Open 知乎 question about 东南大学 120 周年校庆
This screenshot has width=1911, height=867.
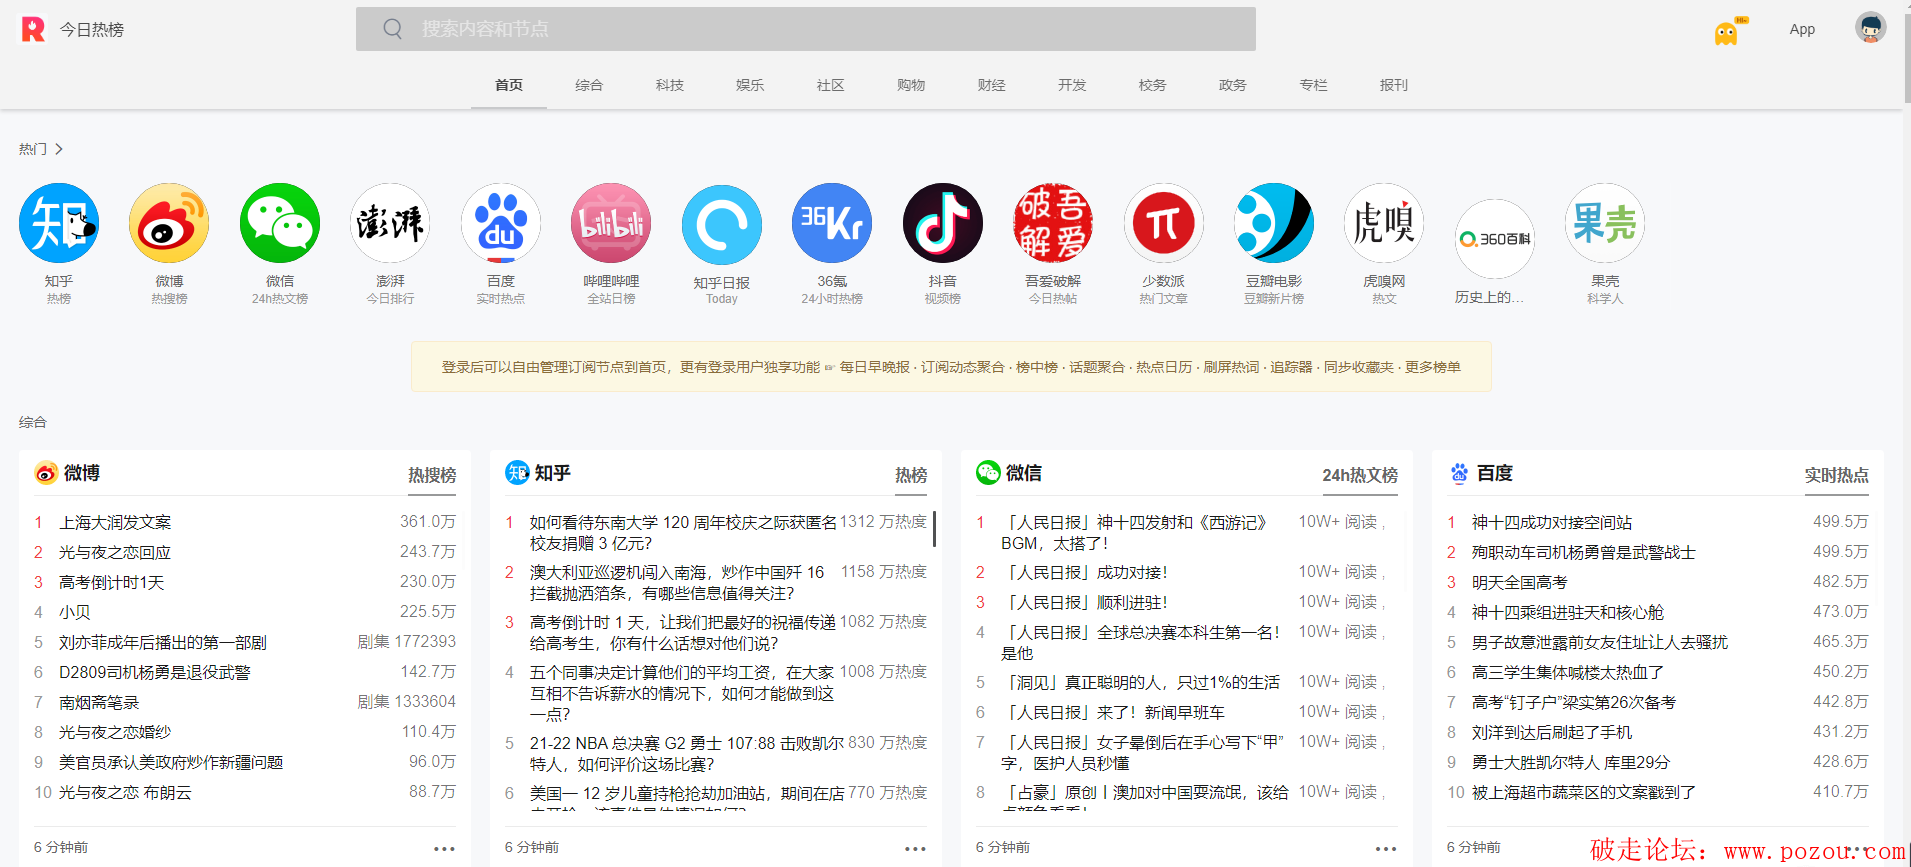[x=683, y=533]
